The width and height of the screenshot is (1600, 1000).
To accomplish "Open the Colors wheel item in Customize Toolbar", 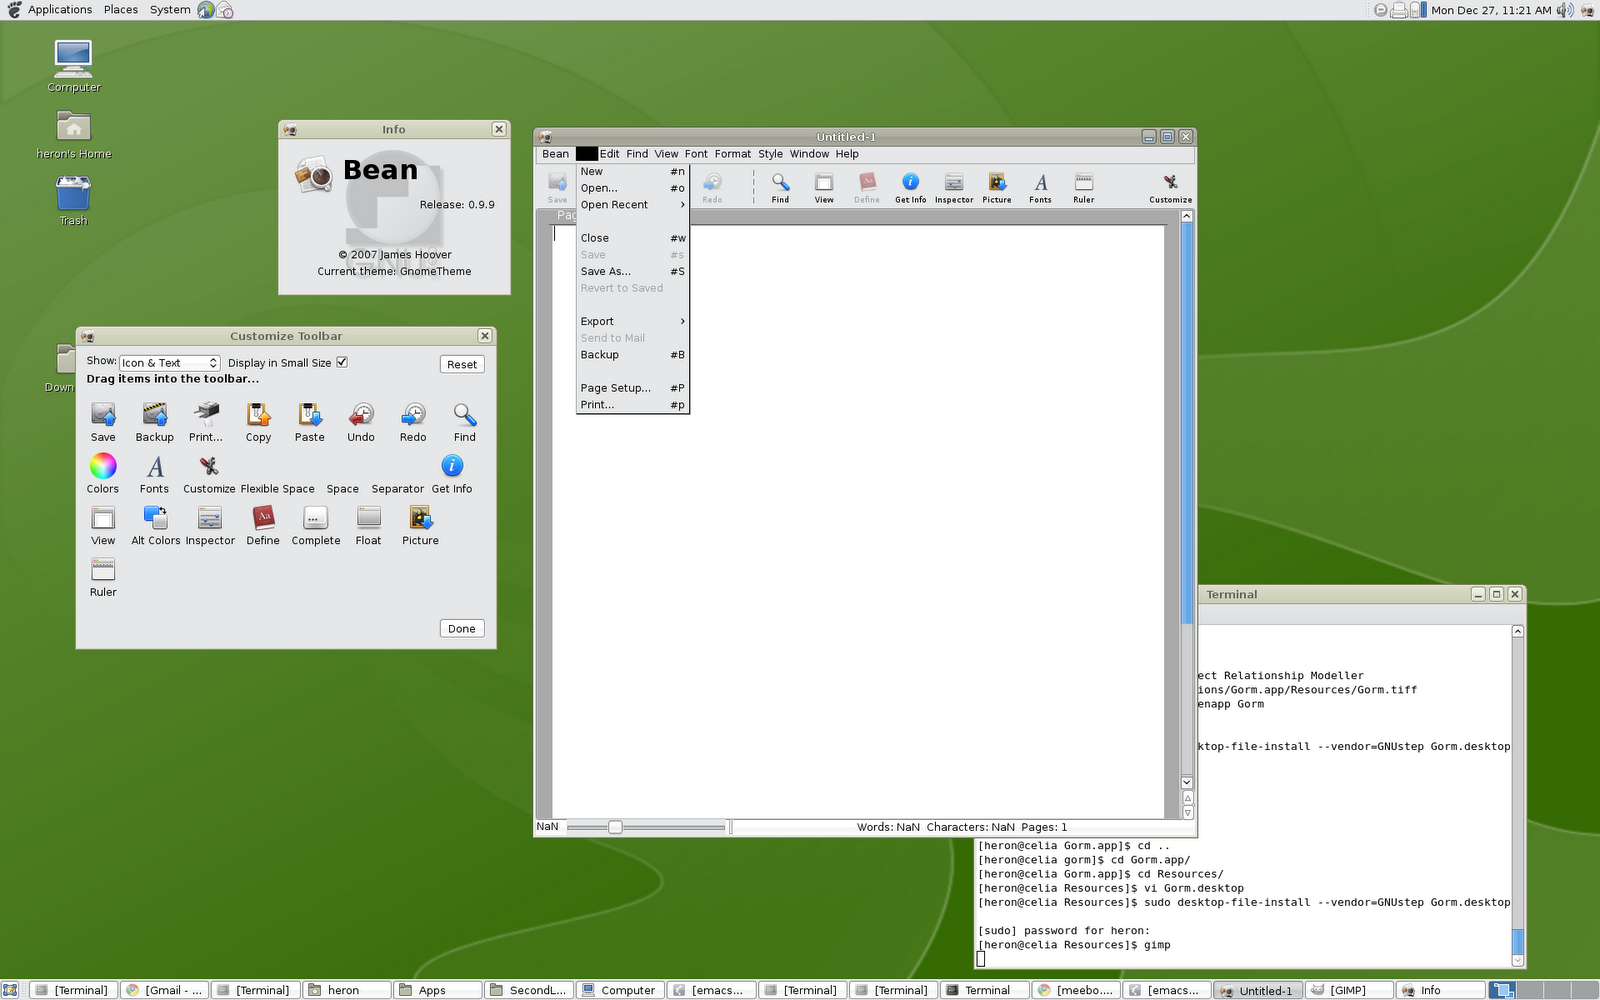I will pos(103,466).
